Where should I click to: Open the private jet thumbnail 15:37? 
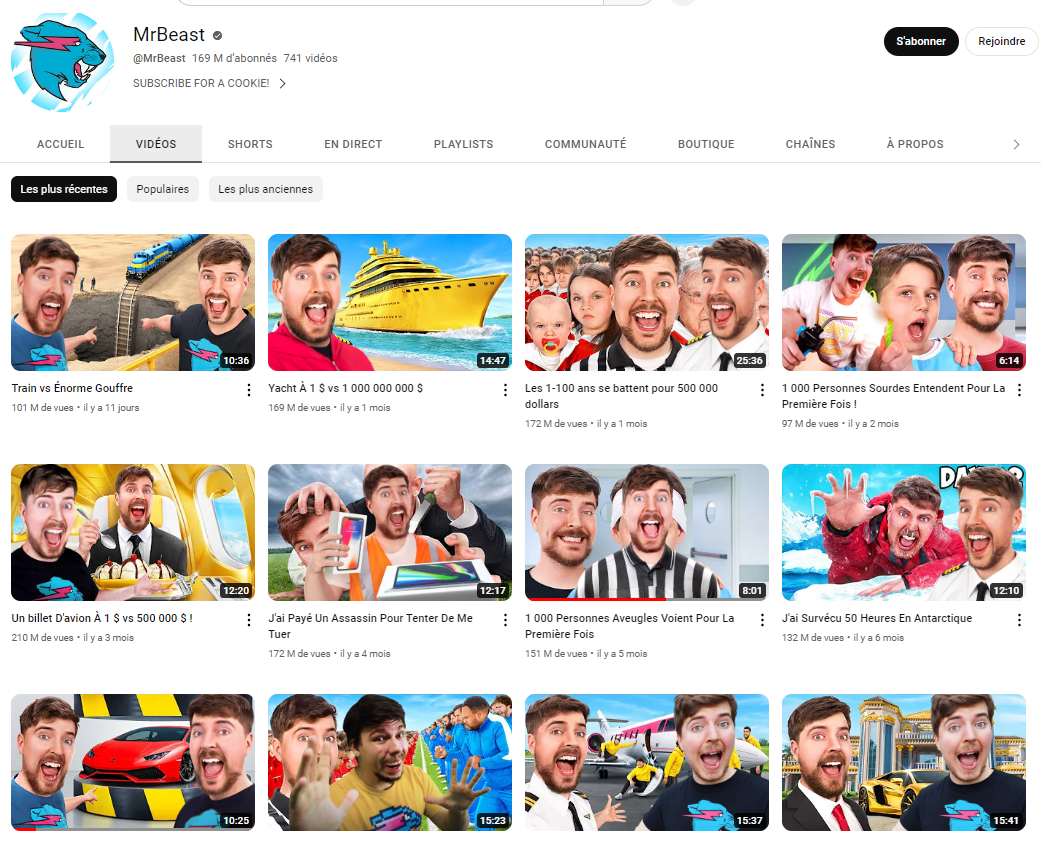[647, 763]
